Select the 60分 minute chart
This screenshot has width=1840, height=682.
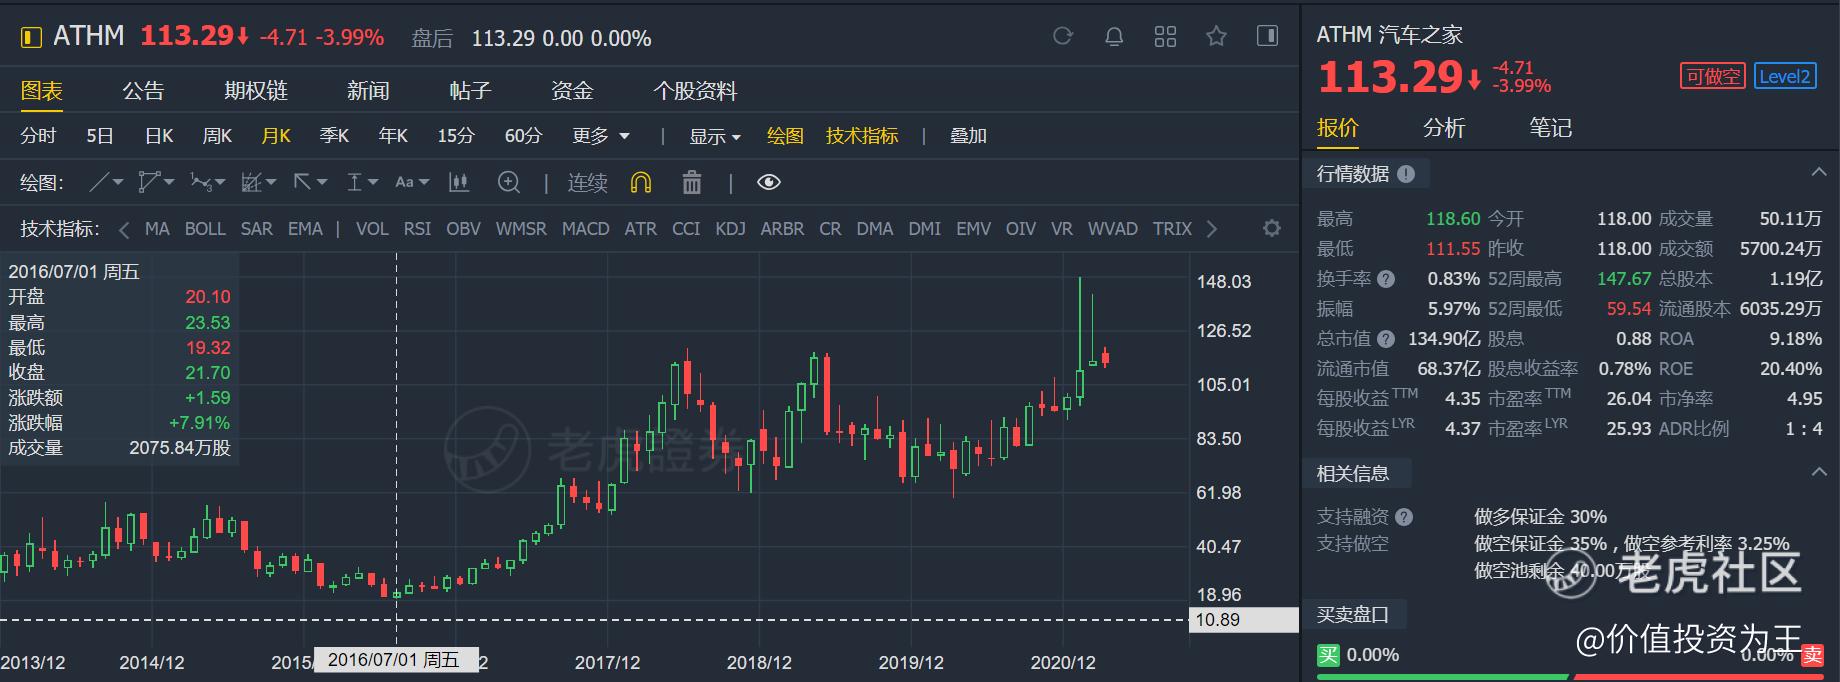pos(523,136)
